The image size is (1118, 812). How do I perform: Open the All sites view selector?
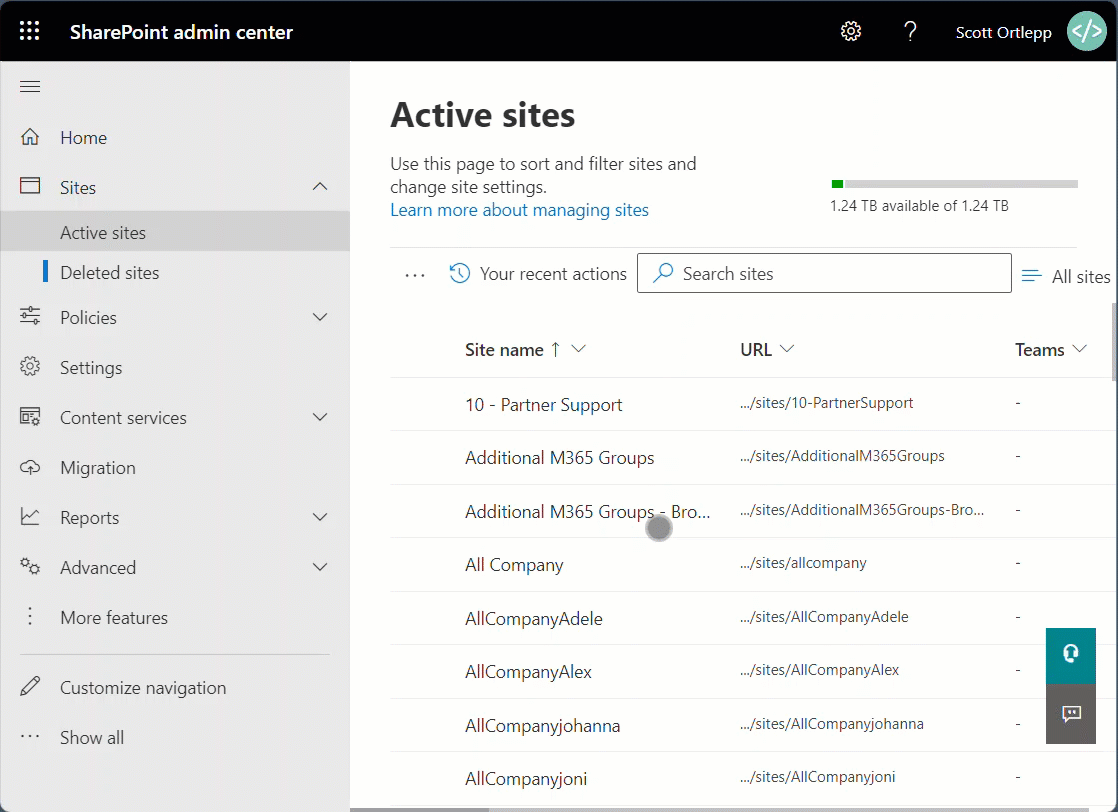(1067, 276)
